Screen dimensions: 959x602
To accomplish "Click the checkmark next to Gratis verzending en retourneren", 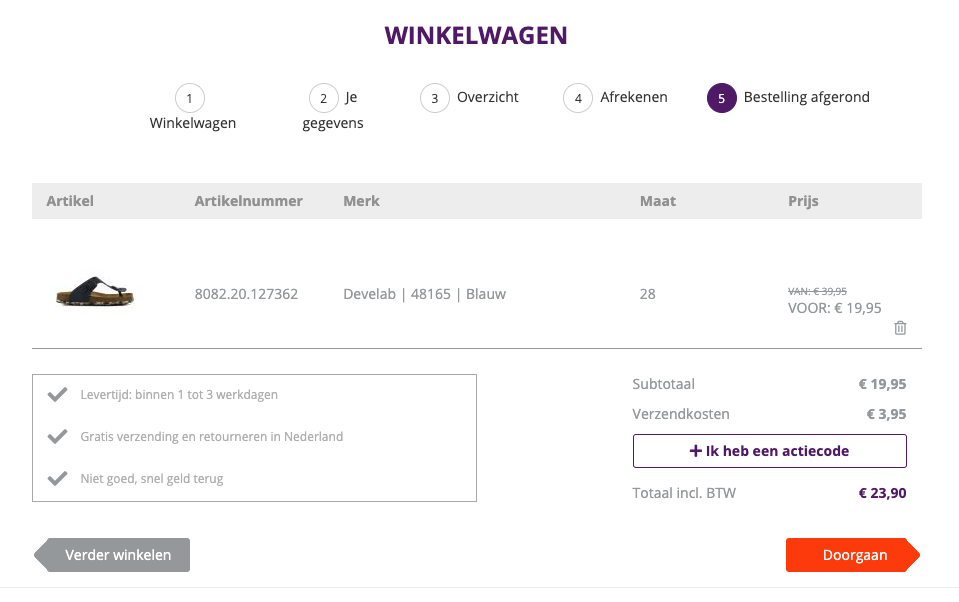I will 57,437.
